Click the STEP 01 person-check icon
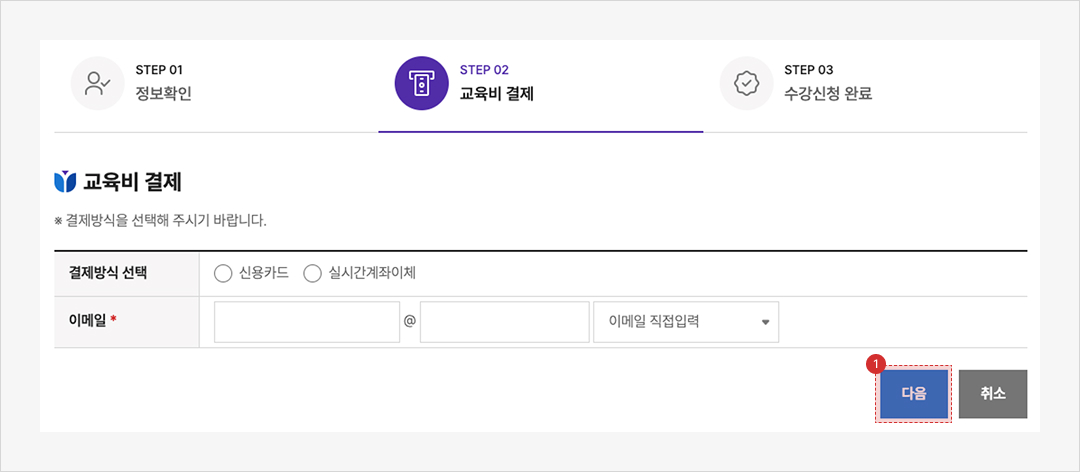This screenshot has height=472, width=1080. pyautogui.click(x=97, y=83)
